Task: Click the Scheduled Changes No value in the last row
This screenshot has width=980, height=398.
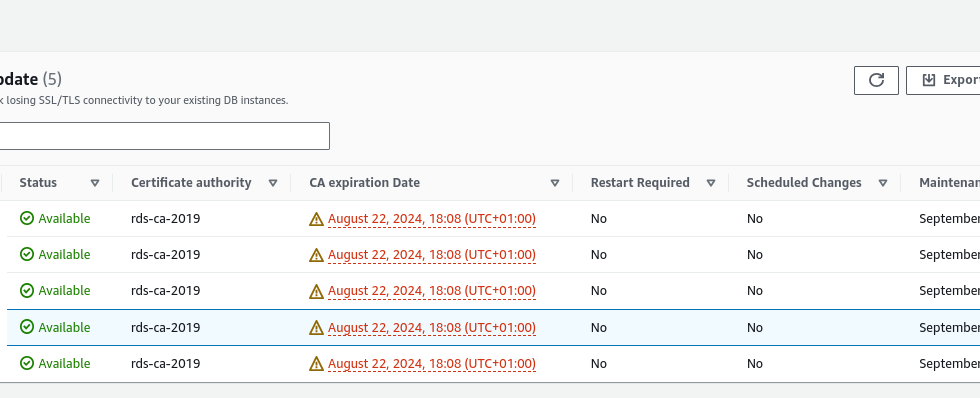Action: coord(755,364)
